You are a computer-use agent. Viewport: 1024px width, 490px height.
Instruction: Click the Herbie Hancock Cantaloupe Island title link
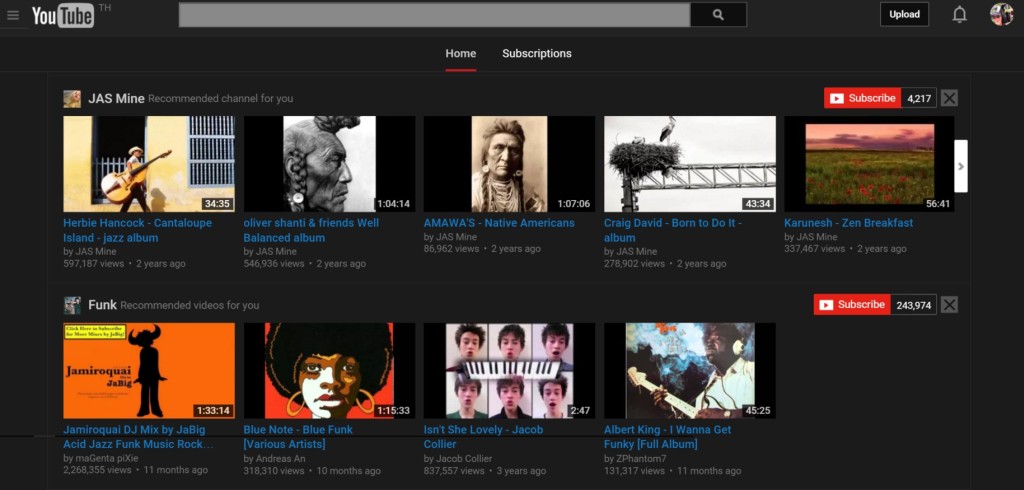click(x=137, y=230)
